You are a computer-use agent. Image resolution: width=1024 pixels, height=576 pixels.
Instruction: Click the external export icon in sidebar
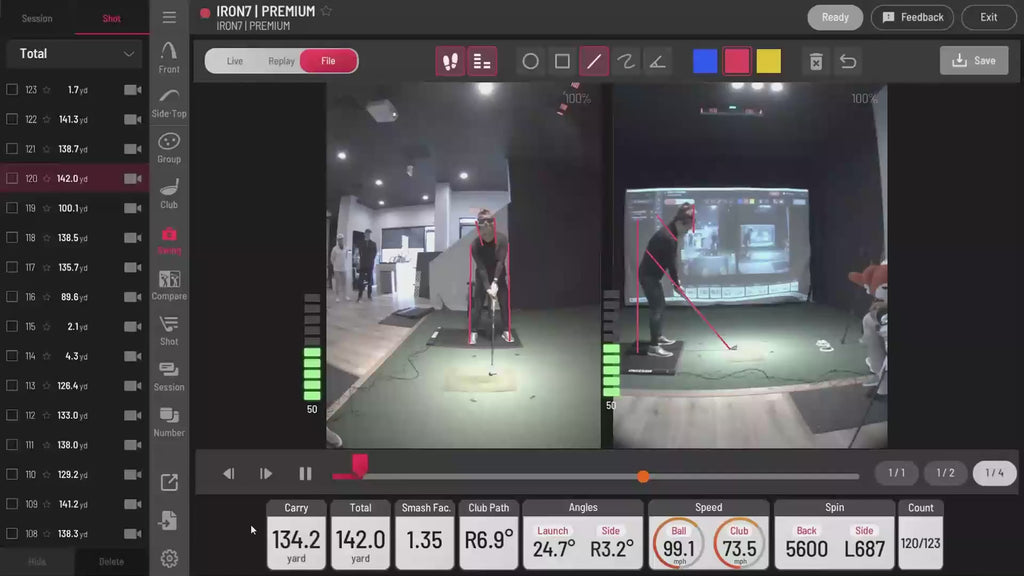[169, 483]
